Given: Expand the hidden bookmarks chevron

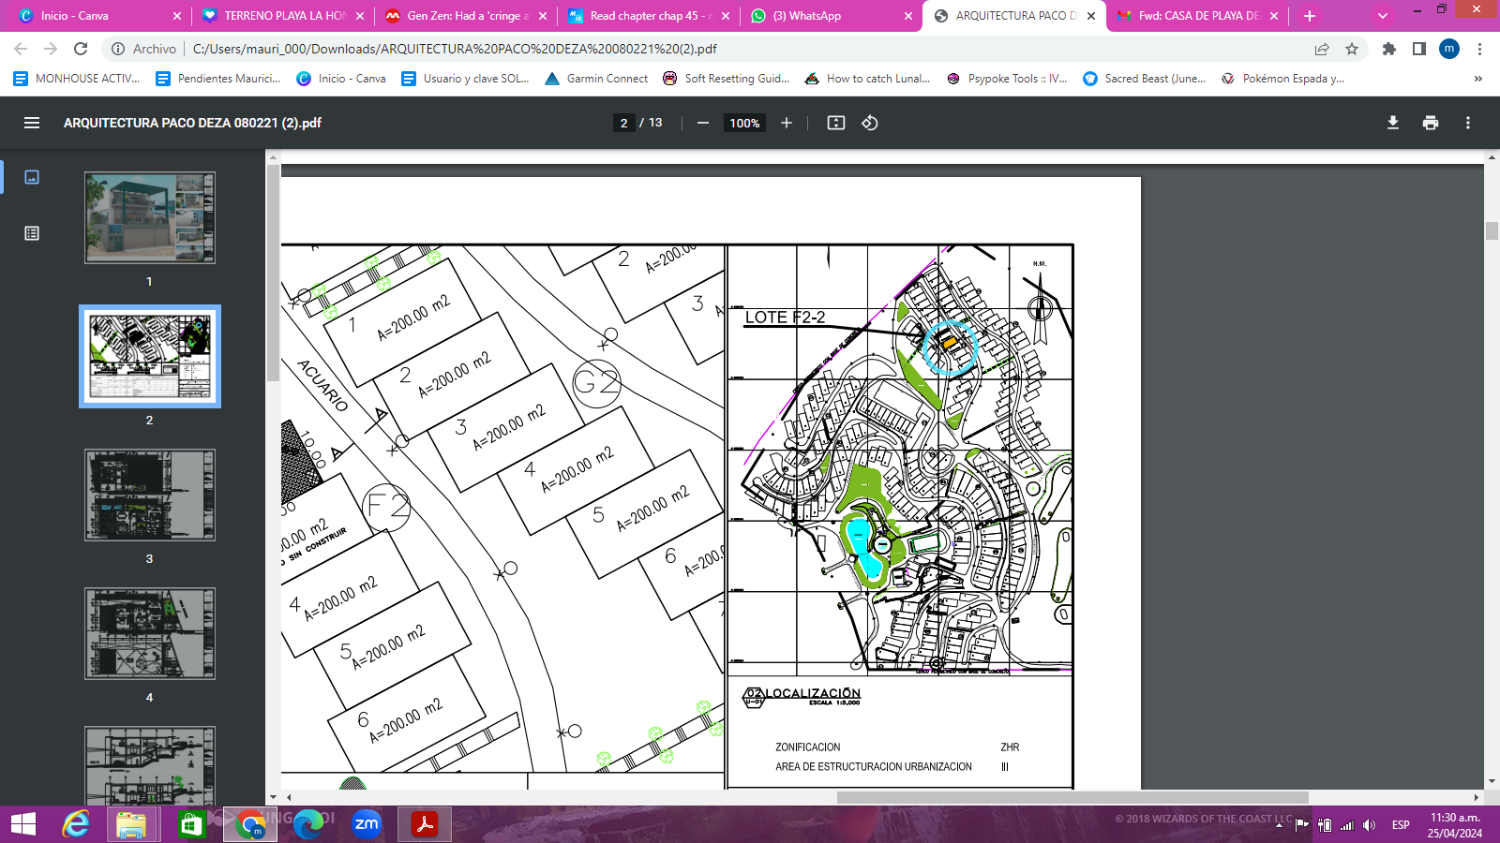Looking at the screenshot, I should click(x=1478, y=79).
